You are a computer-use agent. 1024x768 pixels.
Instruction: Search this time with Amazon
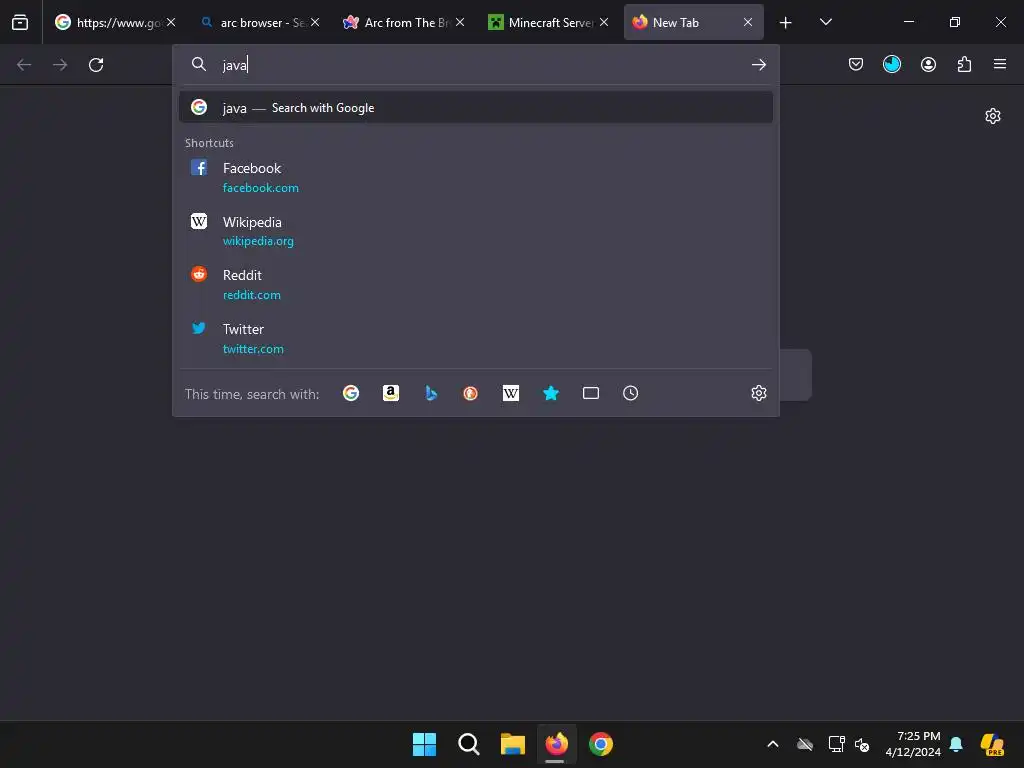(391, 393)
